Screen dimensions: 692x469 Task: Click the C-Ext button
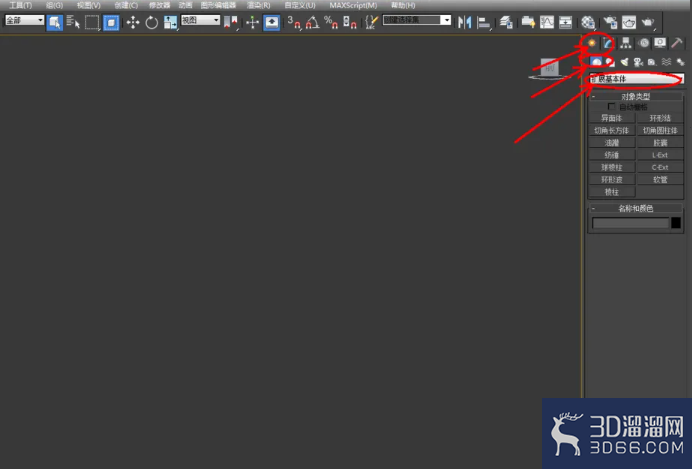[x=660, y=168]
